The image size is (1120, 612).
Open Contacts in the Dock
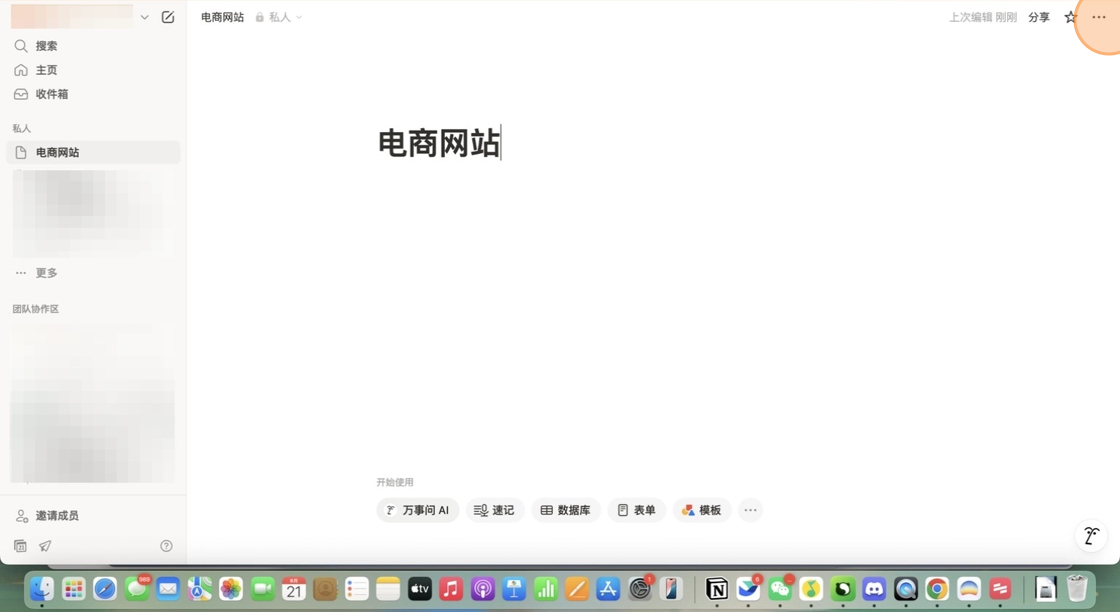coord(325,588)
